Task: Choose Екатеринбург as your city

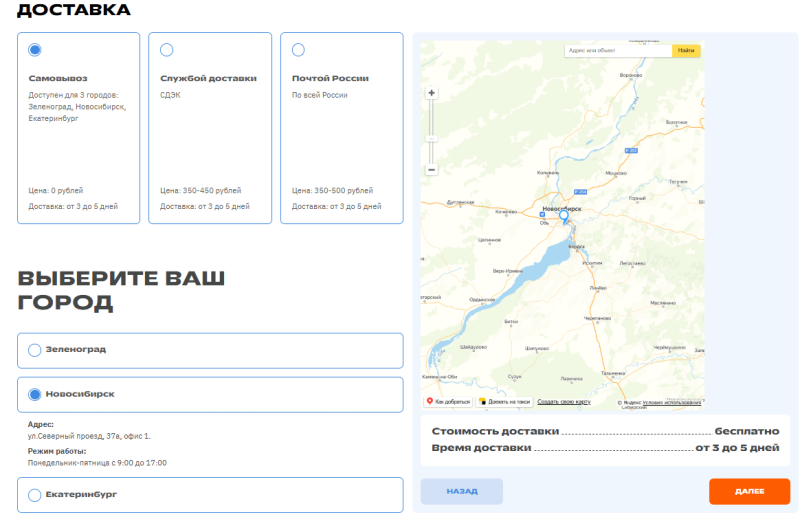Action: click(35, 494)
